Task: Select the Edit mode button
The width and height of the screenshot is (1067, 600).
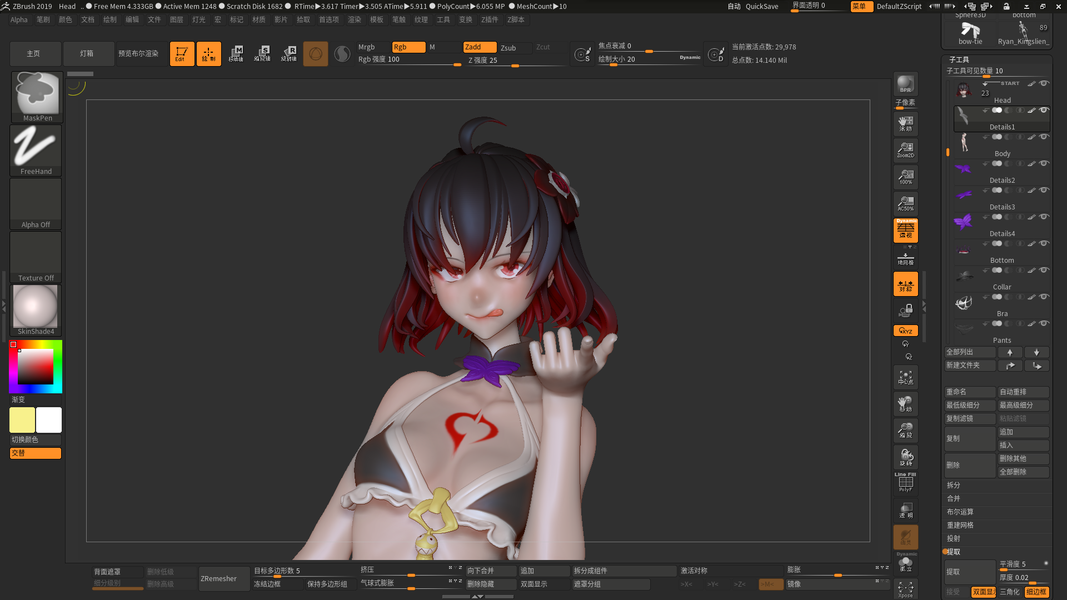Action: pos(182,54)
